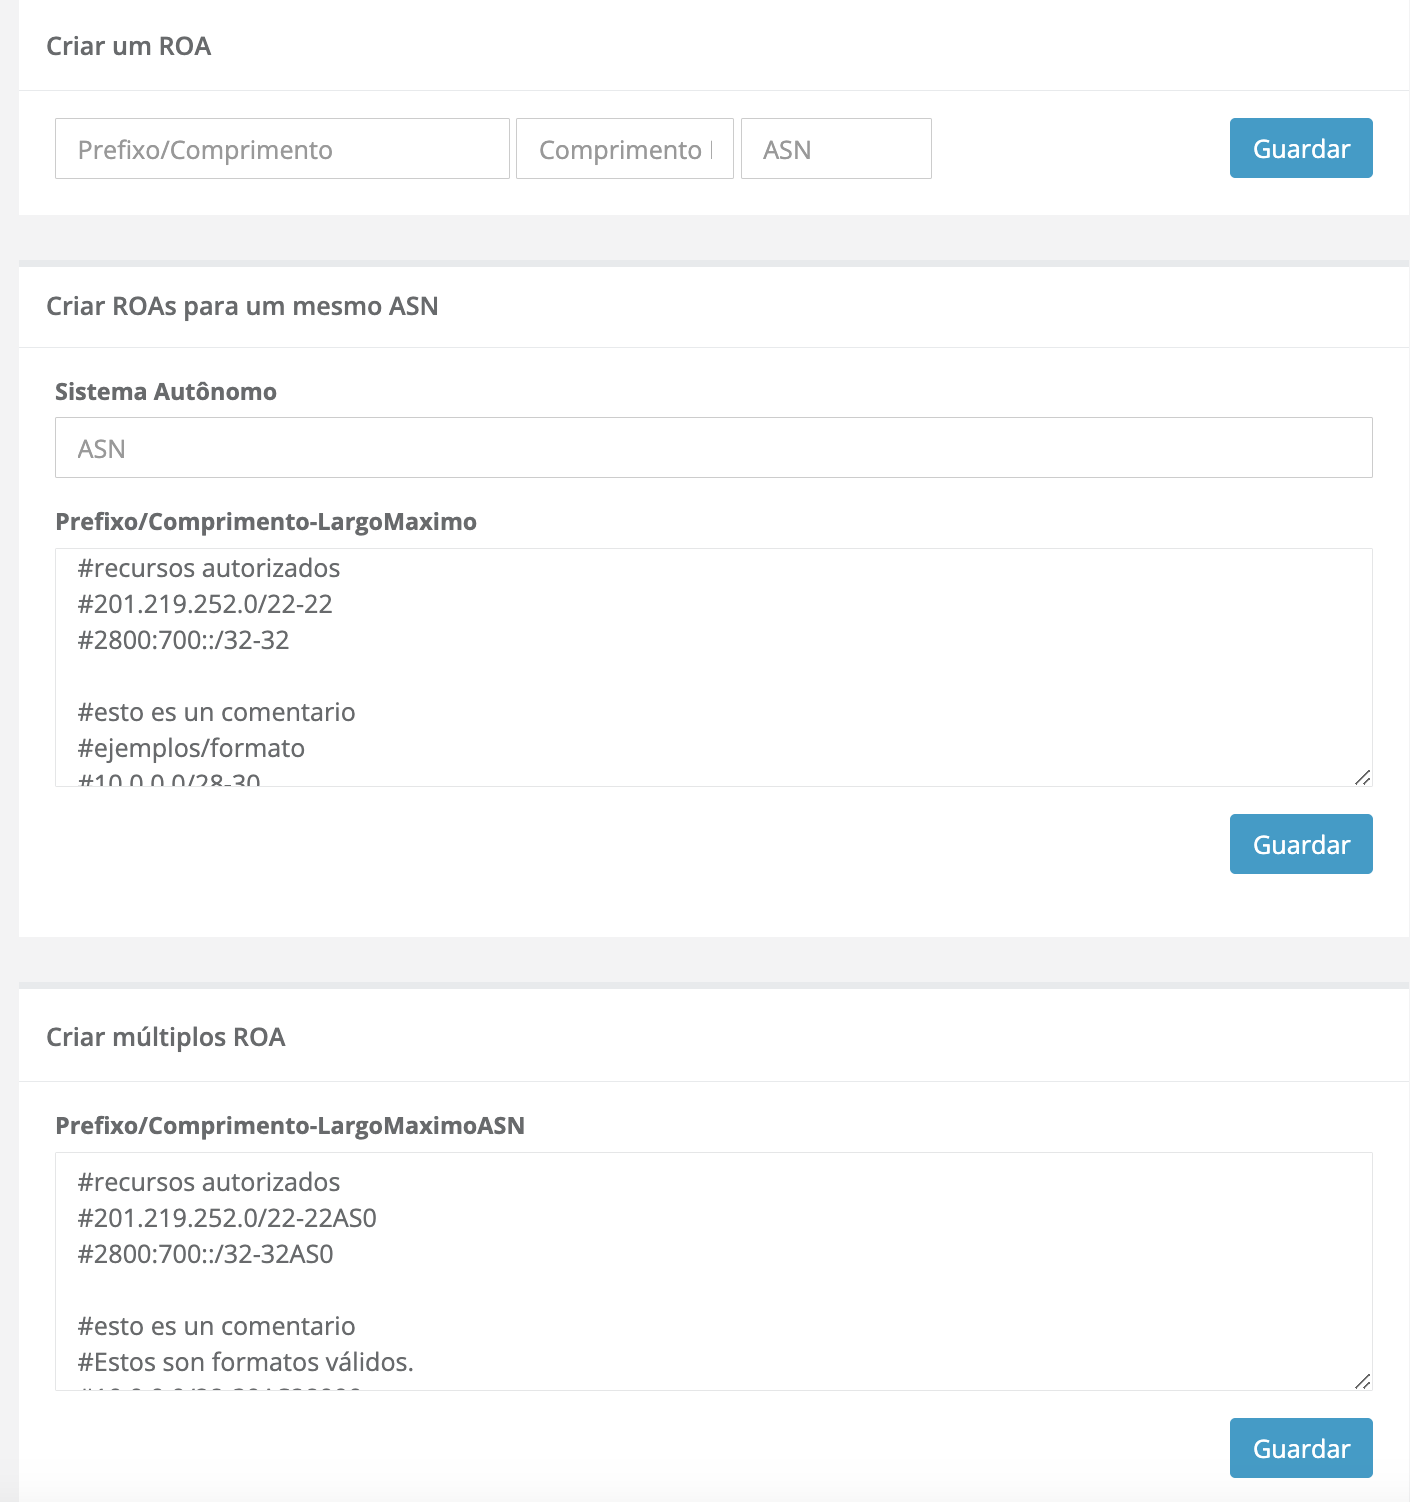
Task: Grab the resize handle of the LargoMaximoASN textarea
Action: coord(1362,1381)
